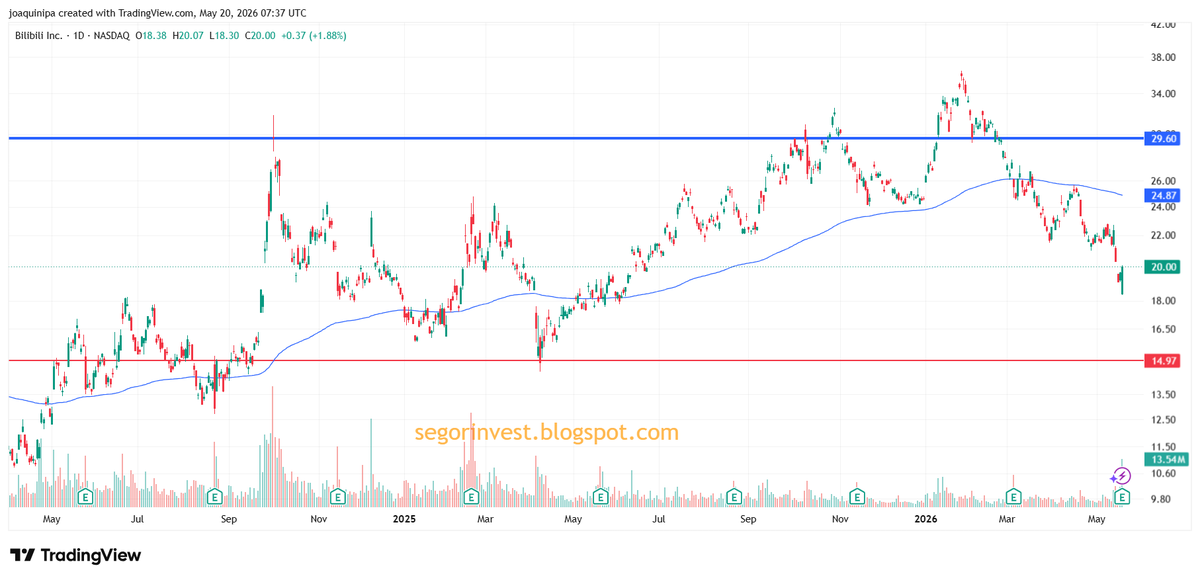The height and width of the screenshot is (580, 1200).
Task: Click the 10.60 price axis label
Action: [x=1163, y=474]
